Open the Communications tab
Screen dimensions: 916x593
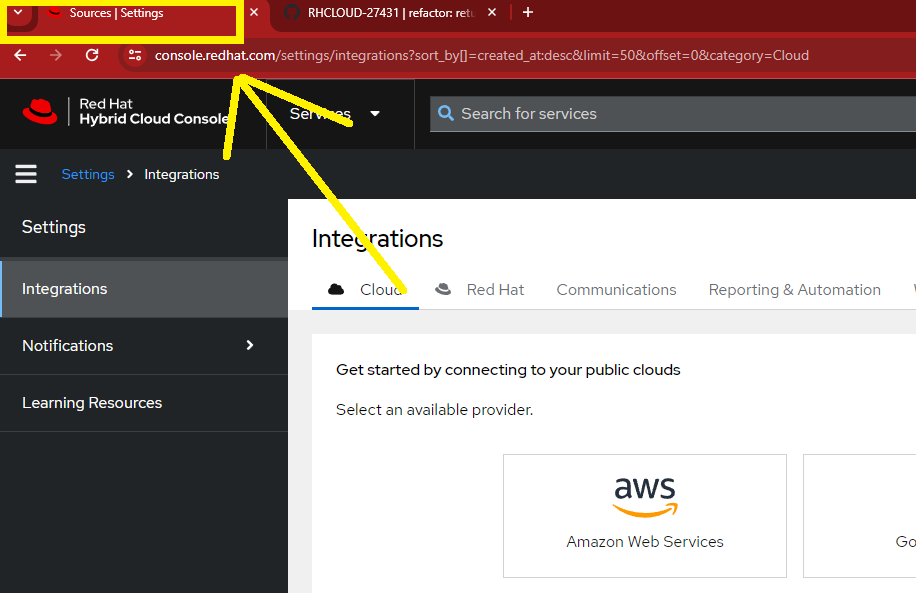[x=616, y=289]
